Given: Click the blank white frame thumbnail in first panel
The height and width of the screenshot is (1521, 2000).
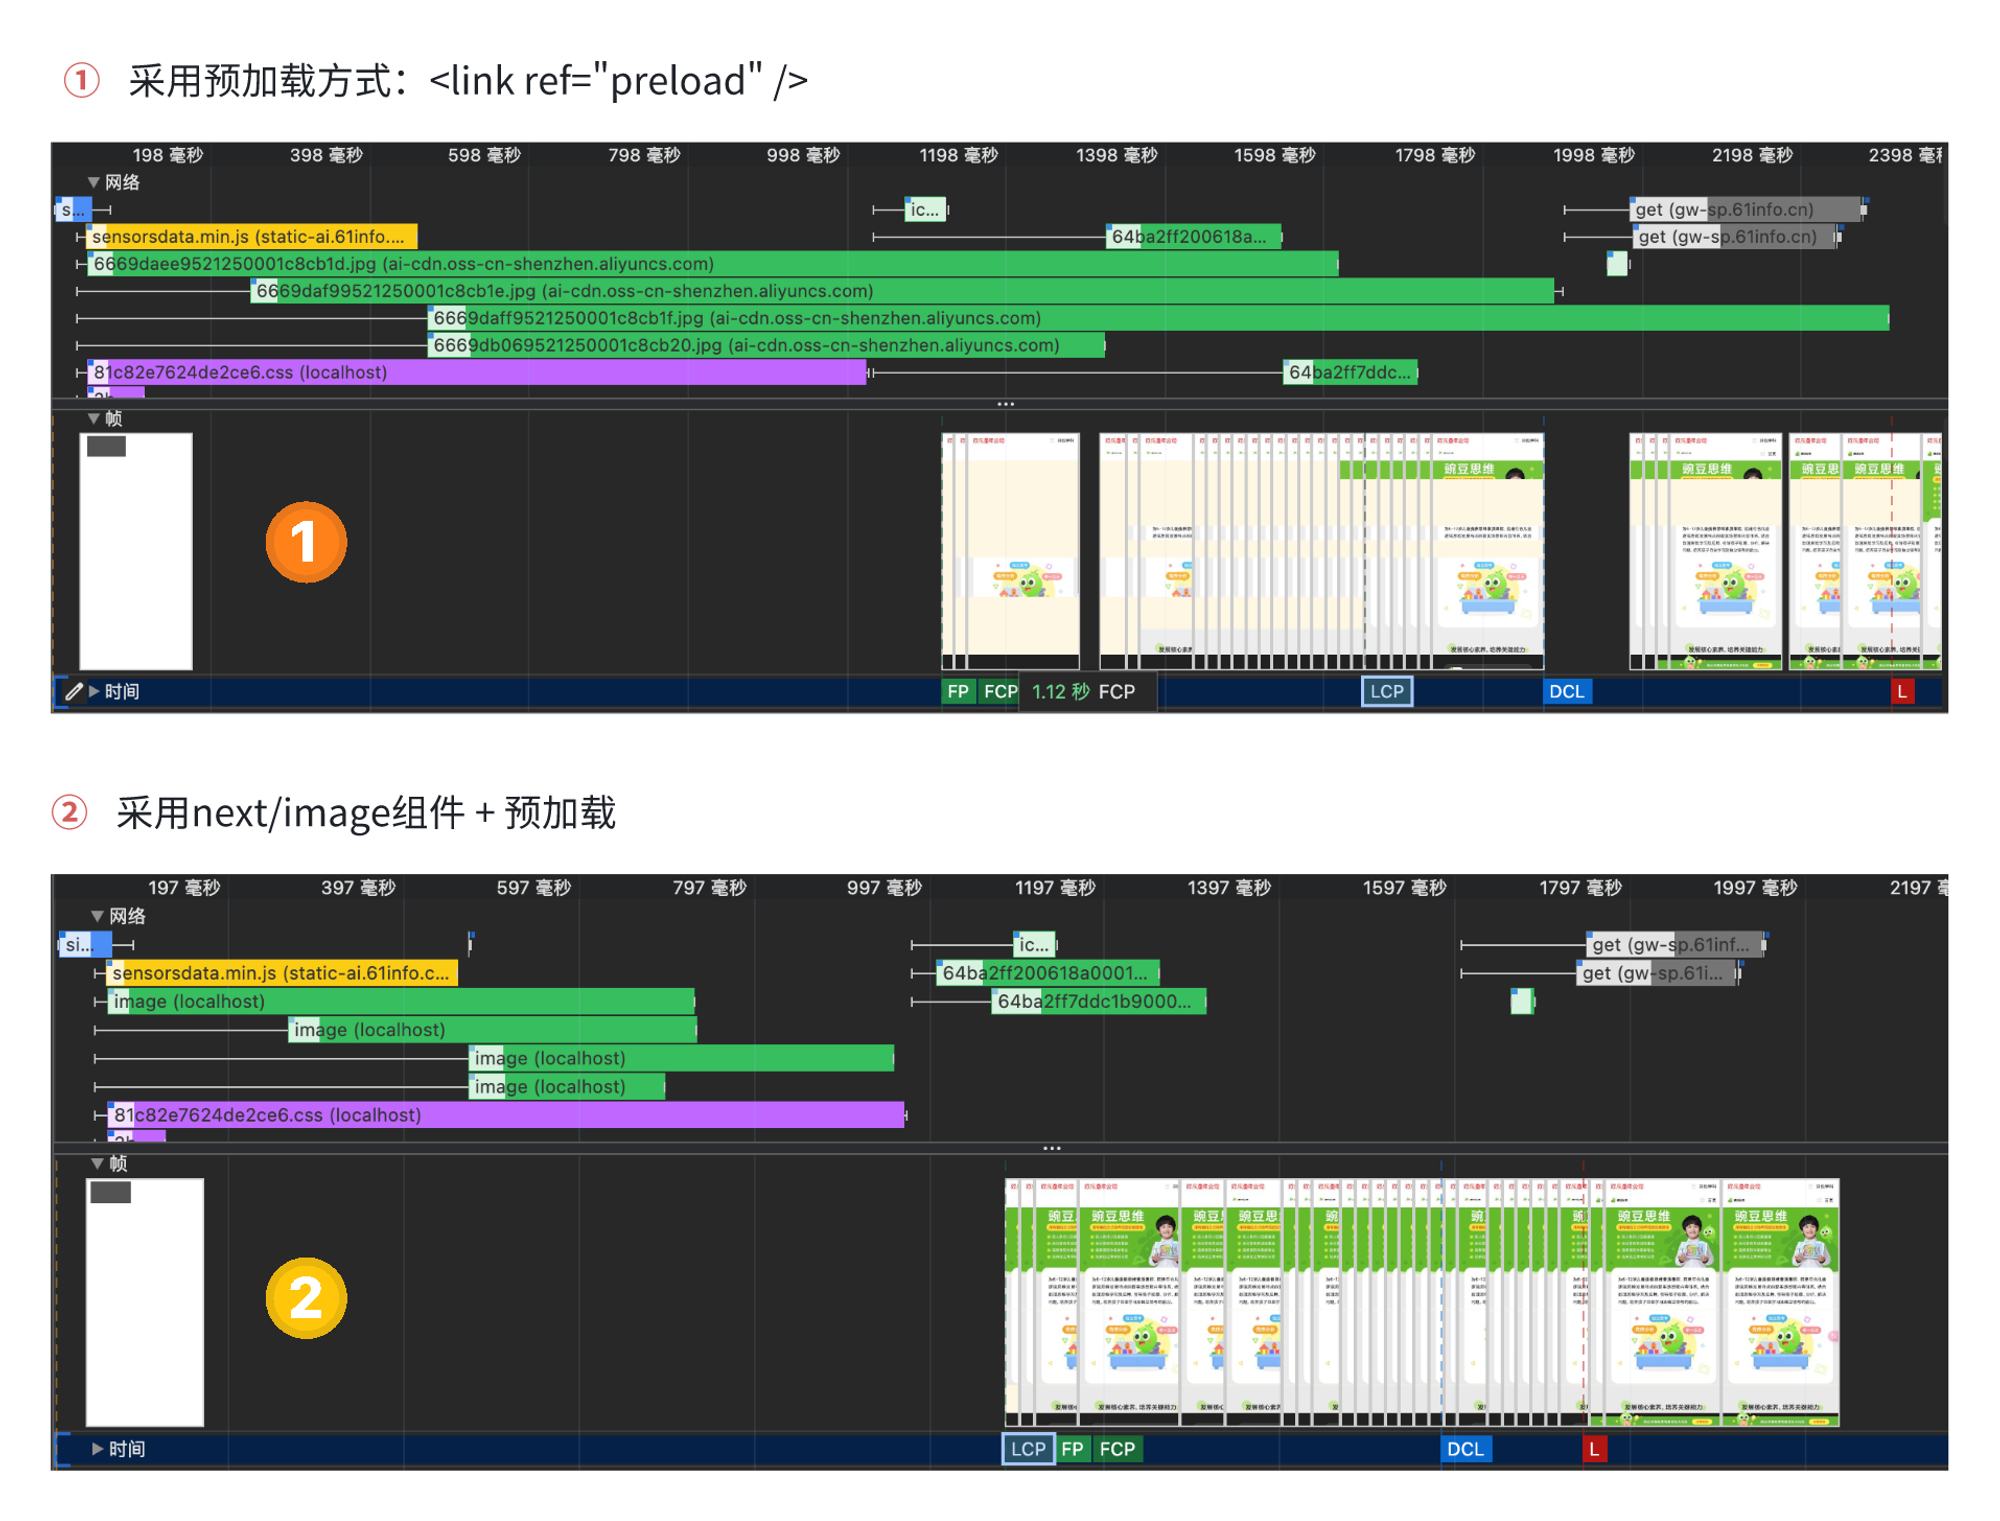Looking at the screenshot, I should 136,551.
